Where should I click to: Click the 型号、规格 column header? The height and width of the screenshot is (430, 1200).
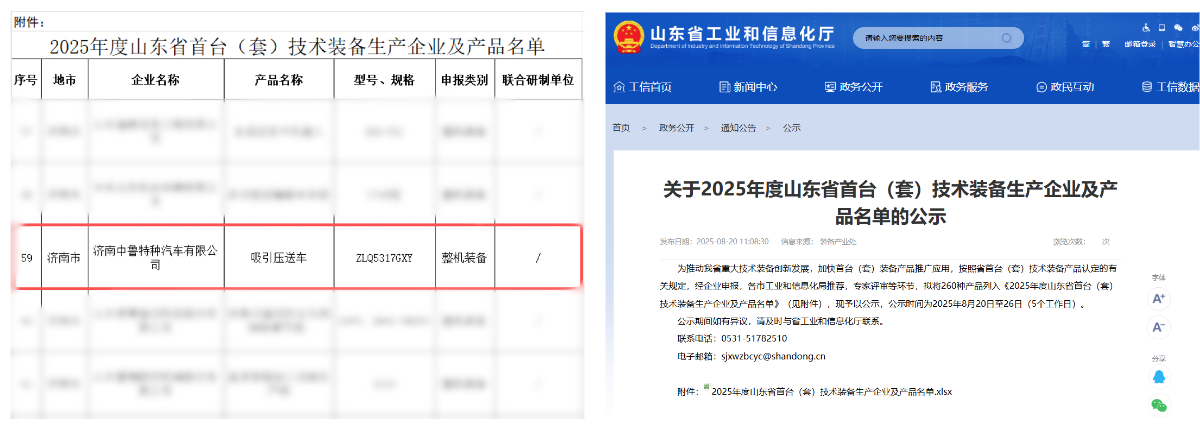pyautogui.click(x=384, y=79)
